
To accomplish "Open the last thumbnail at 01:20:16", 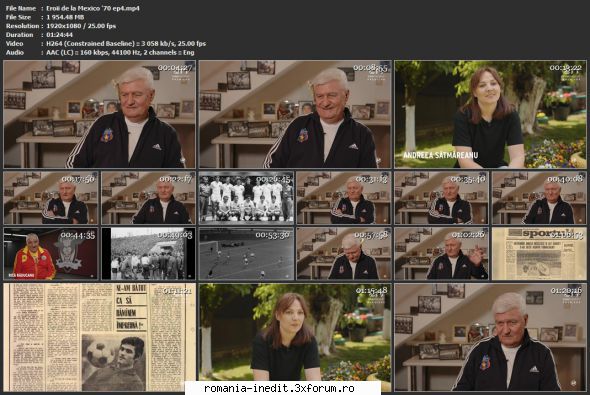I will 490,337.
